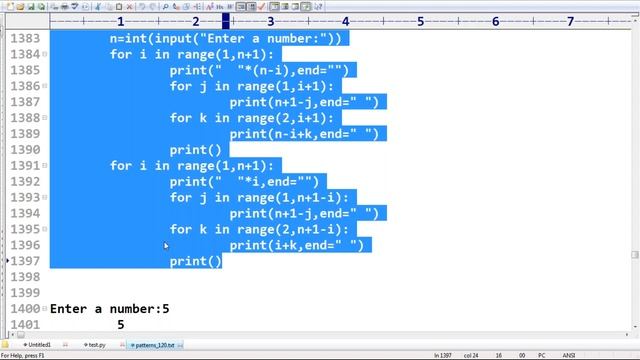Click the vertical scrollbar down arrow

point(635,327)
